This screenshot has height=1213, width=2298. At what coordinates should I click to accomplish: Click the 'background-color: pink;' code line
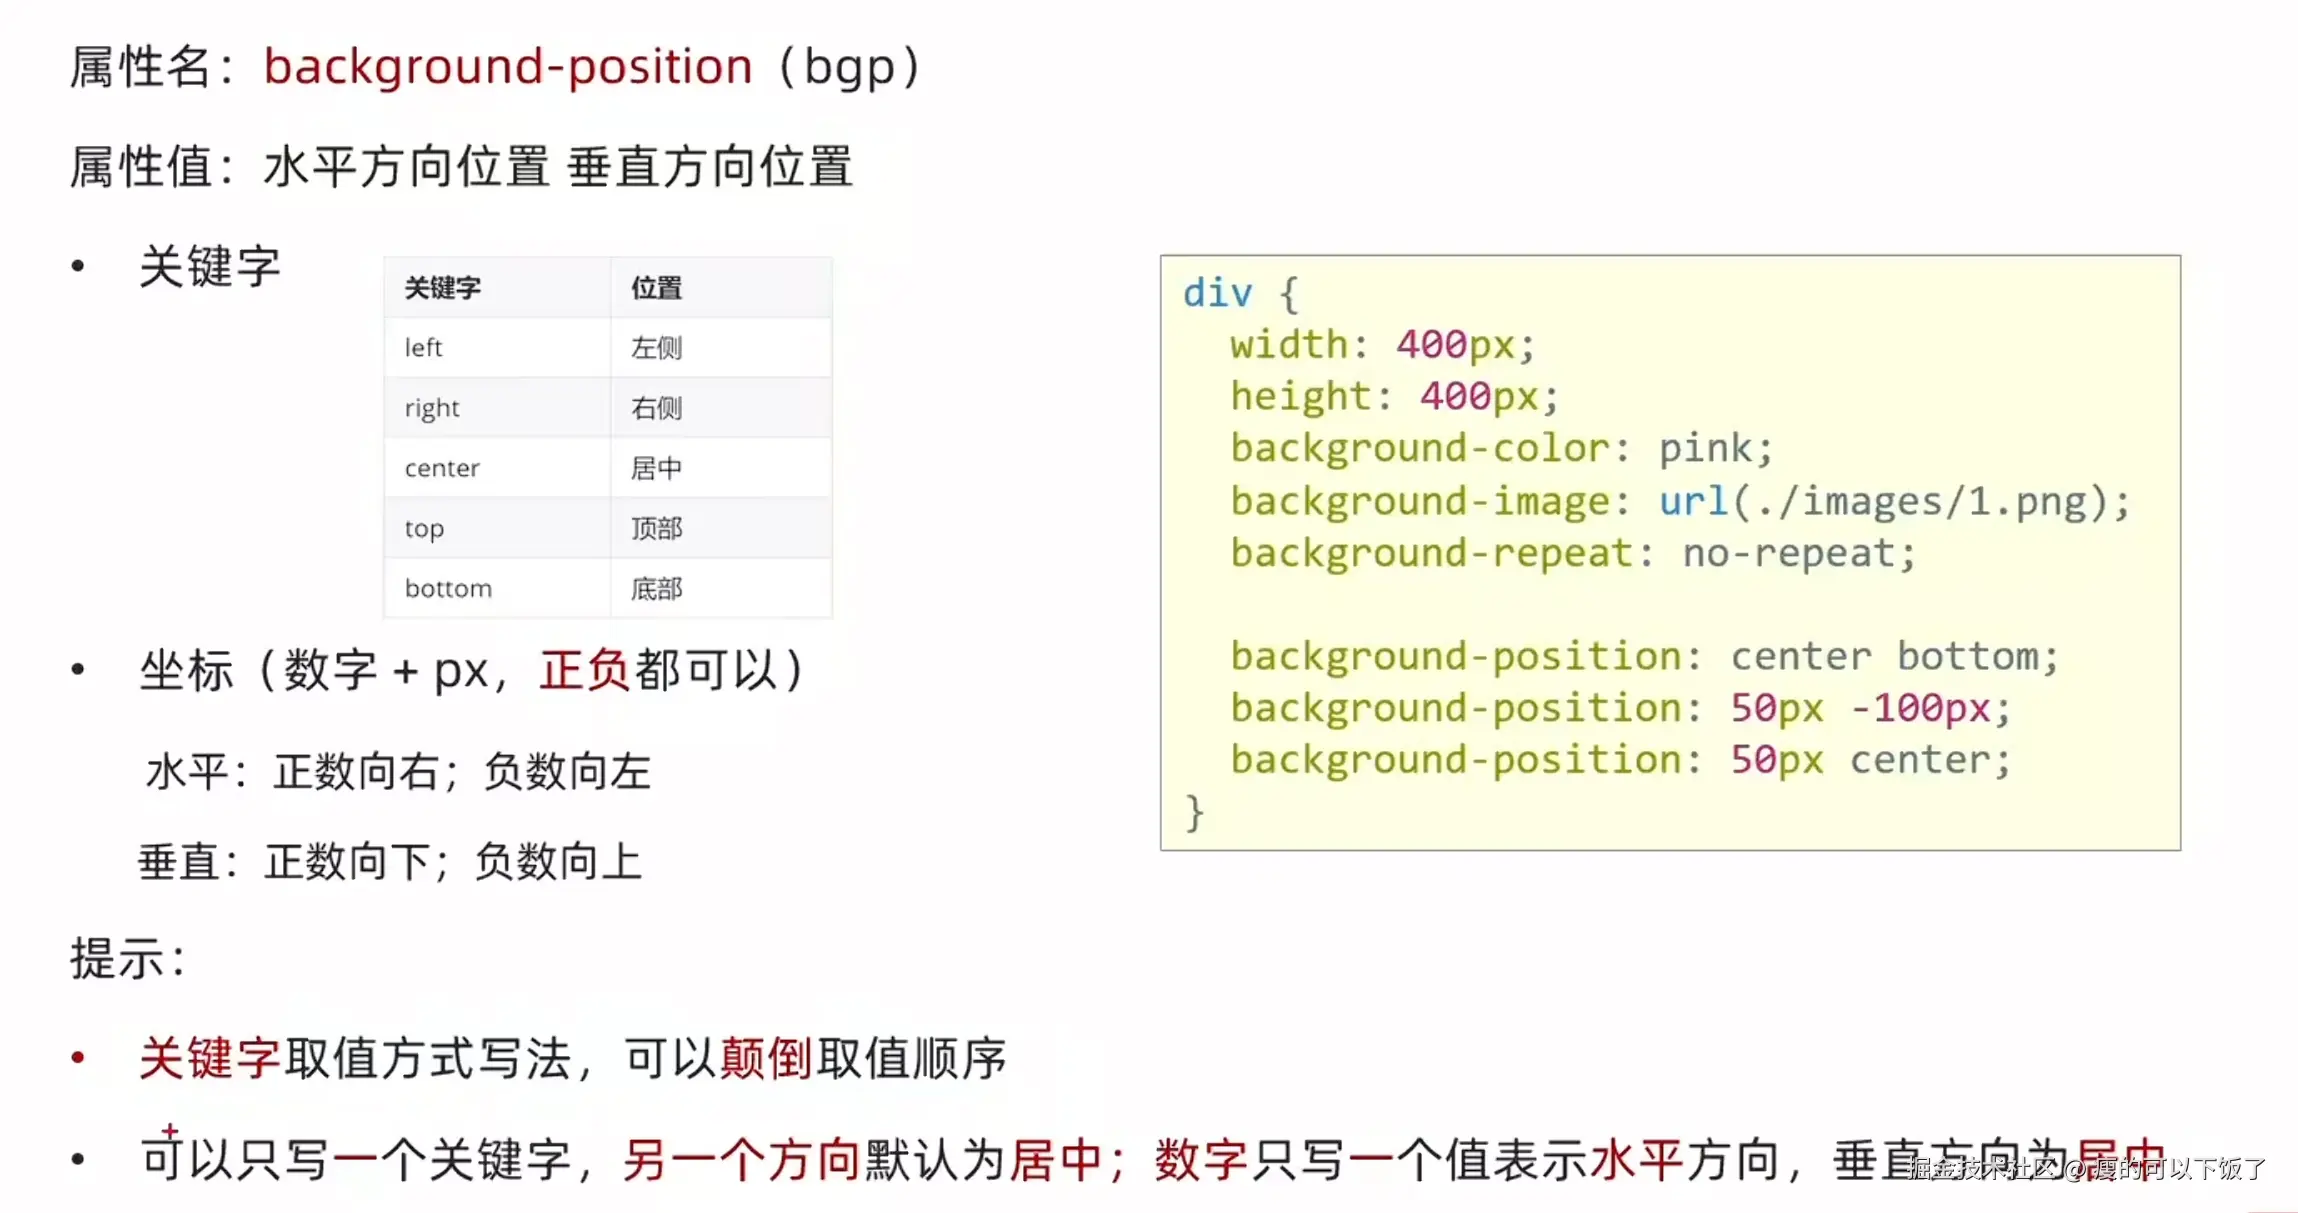point(1500,449)
